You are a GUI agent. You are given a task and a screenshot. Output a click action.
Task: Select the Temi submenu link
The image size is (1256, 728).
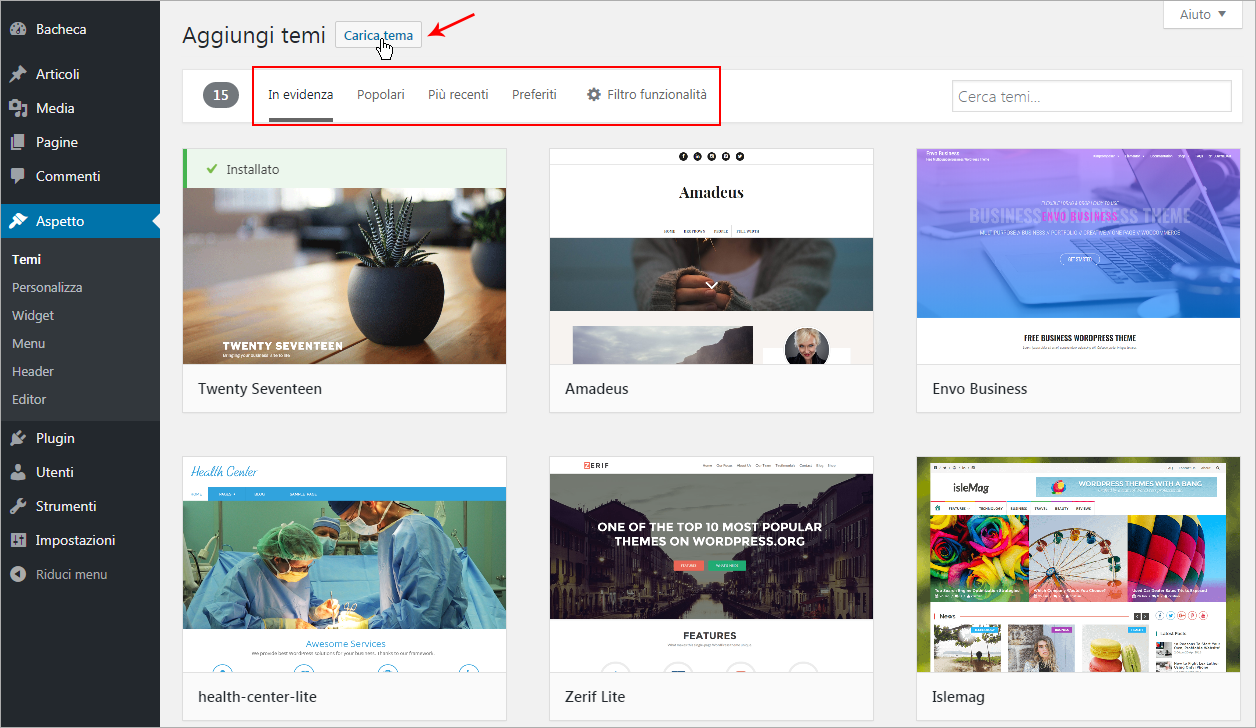(27, 259)
